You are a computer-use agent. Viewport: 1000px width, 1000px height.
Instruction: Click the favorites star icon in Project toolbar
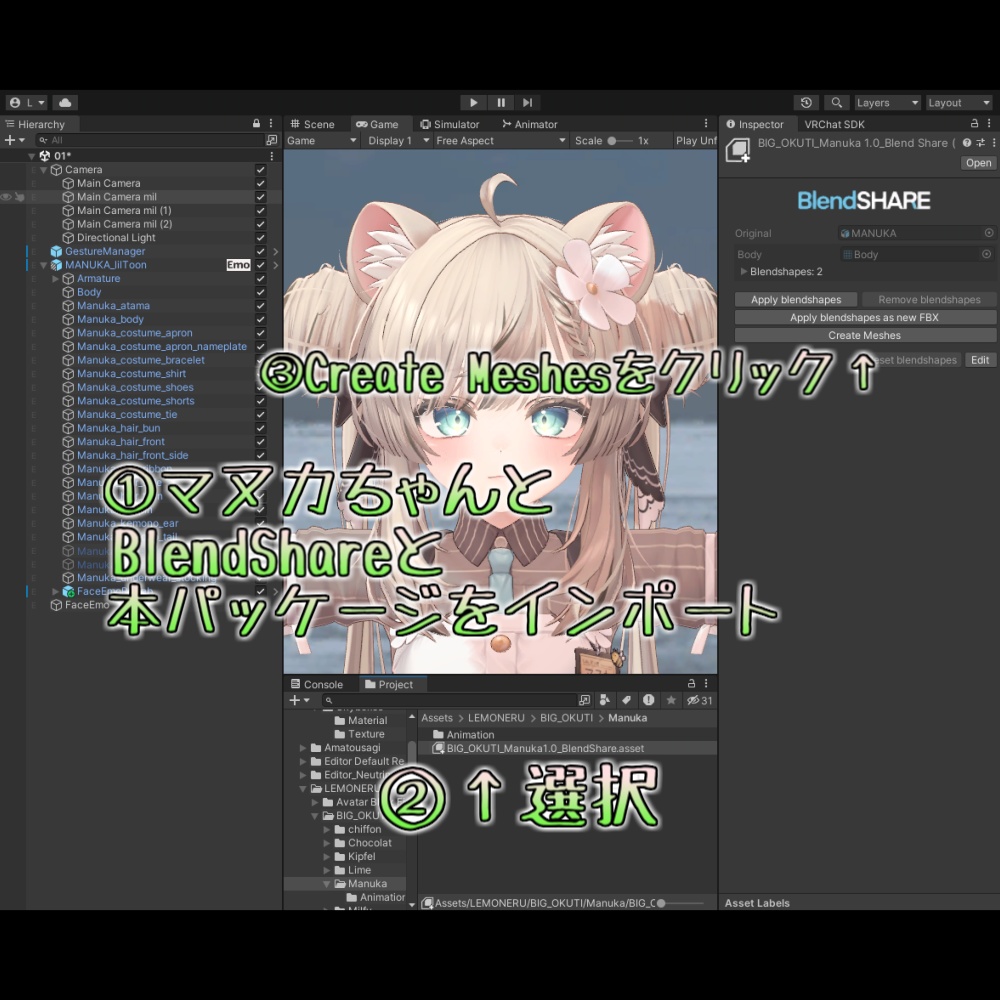pyautogui.click(x=672, y=700)
